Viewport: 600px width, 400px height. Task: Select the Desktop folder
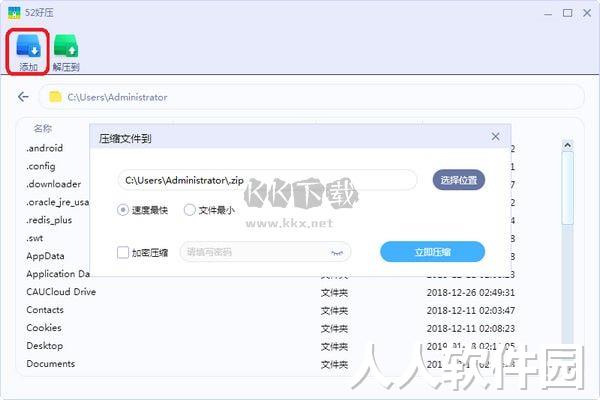click(x=44, y=346)
